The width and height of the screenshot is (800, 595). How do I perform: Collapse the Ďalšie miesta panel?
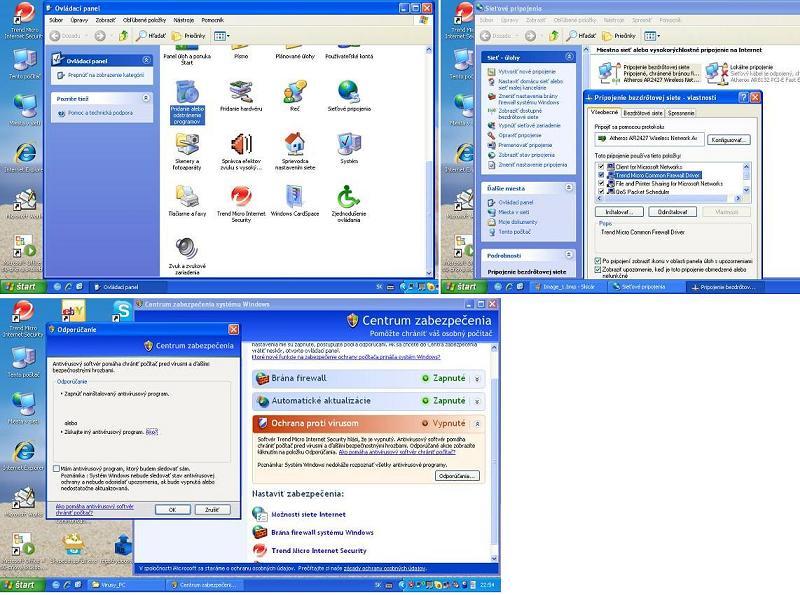[569, 188]
